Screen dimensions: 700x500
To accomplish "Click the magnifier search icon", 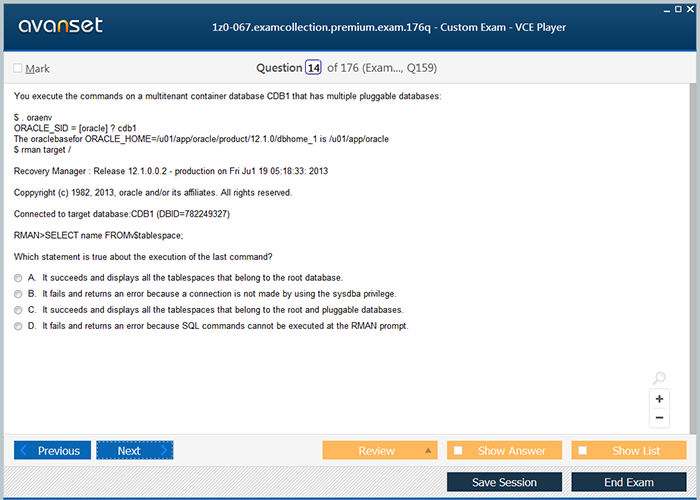I will (659, 378).
